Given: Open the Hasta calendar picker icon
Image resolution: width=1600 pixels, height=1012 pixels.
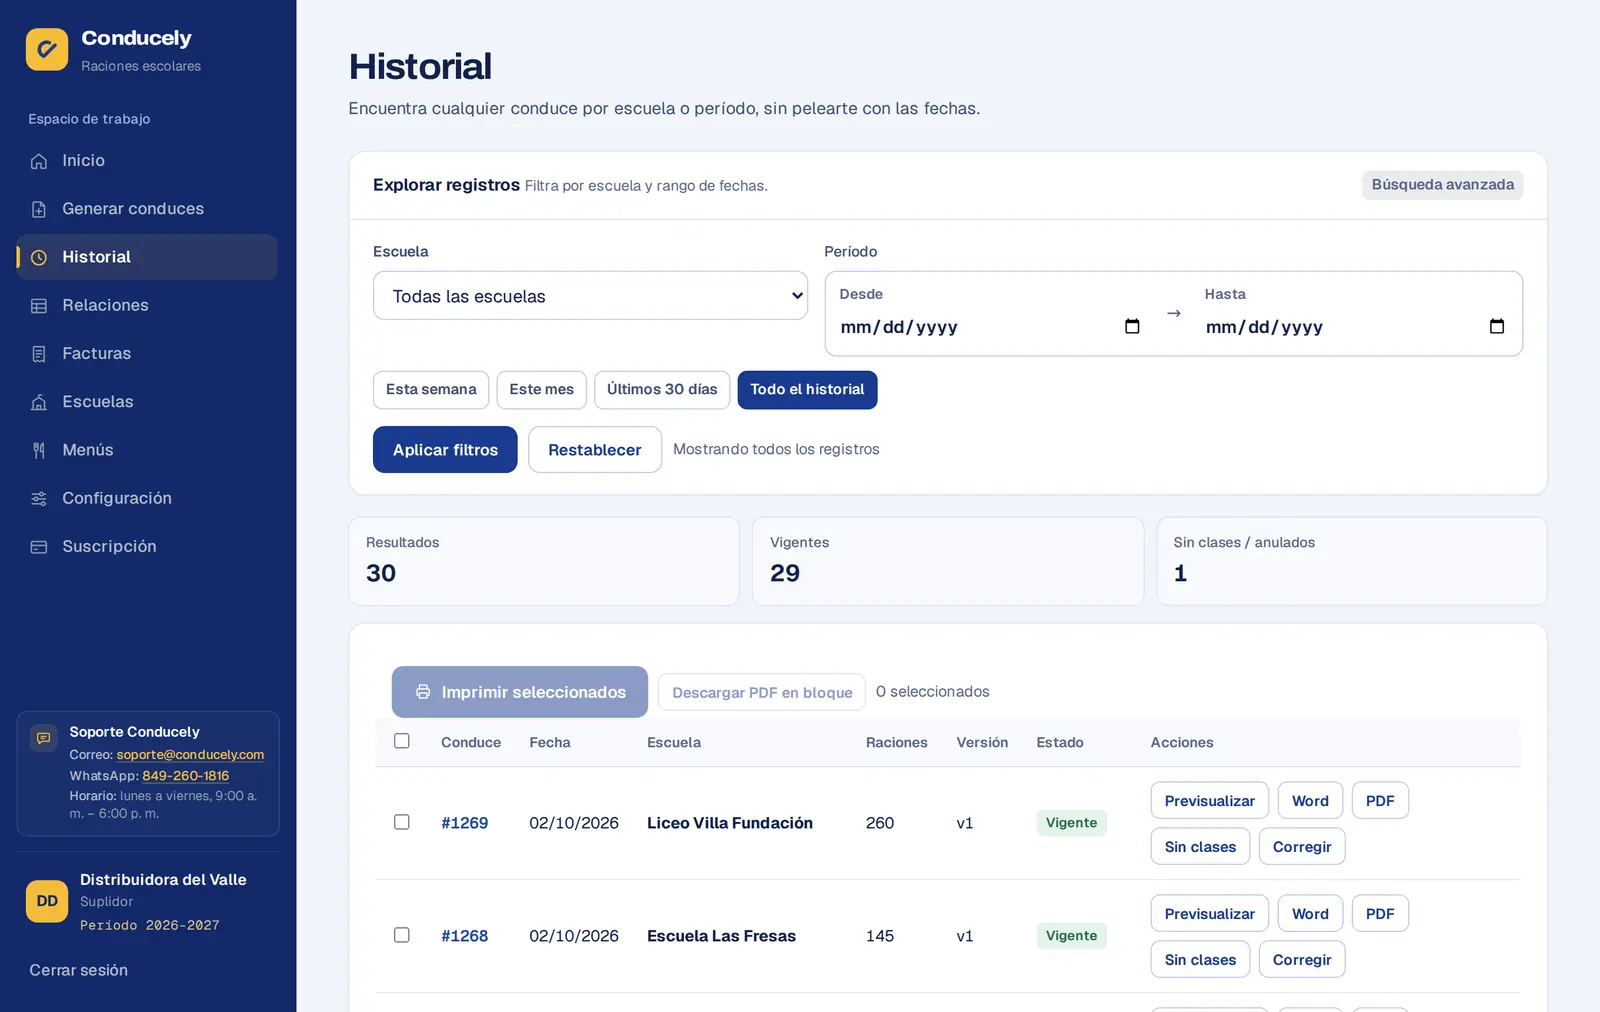Looking at the screenshot, I should [x=1497, y=326].
